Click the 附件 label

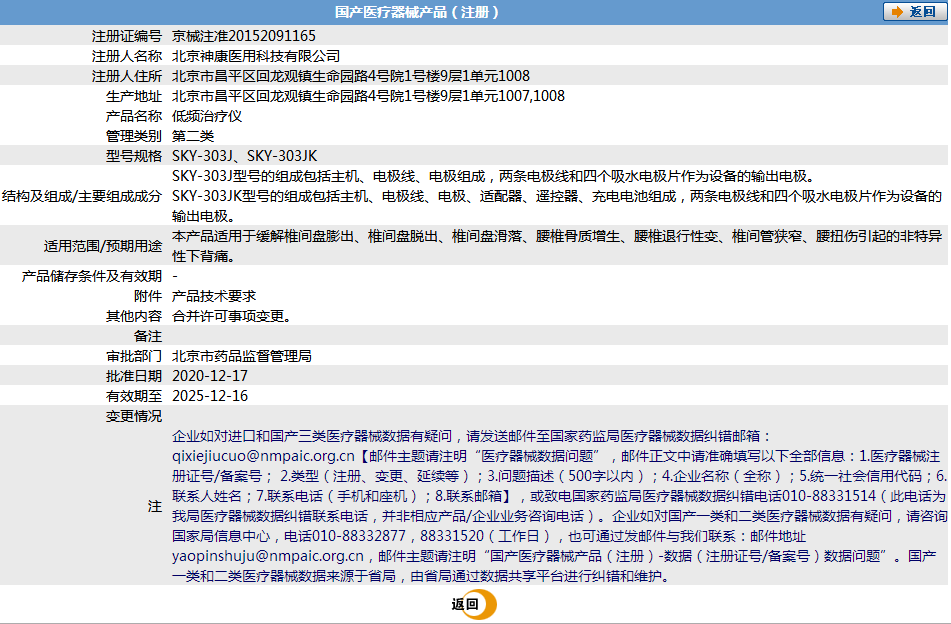tap(148, 297)
